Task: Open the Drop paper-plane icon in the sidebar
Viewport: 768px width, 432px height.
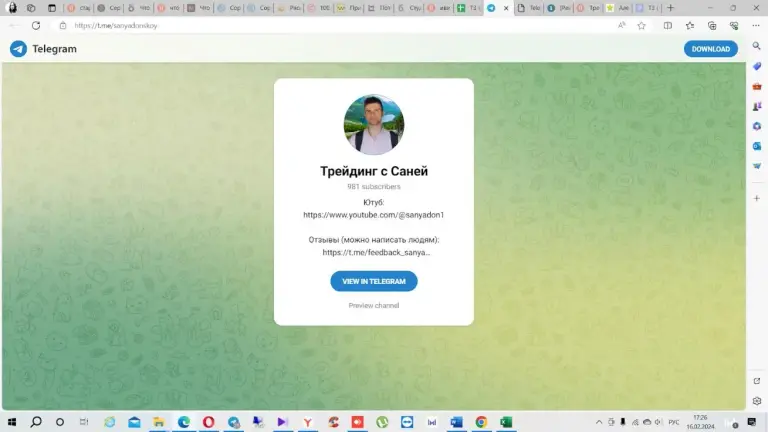Action: (757, 166)
